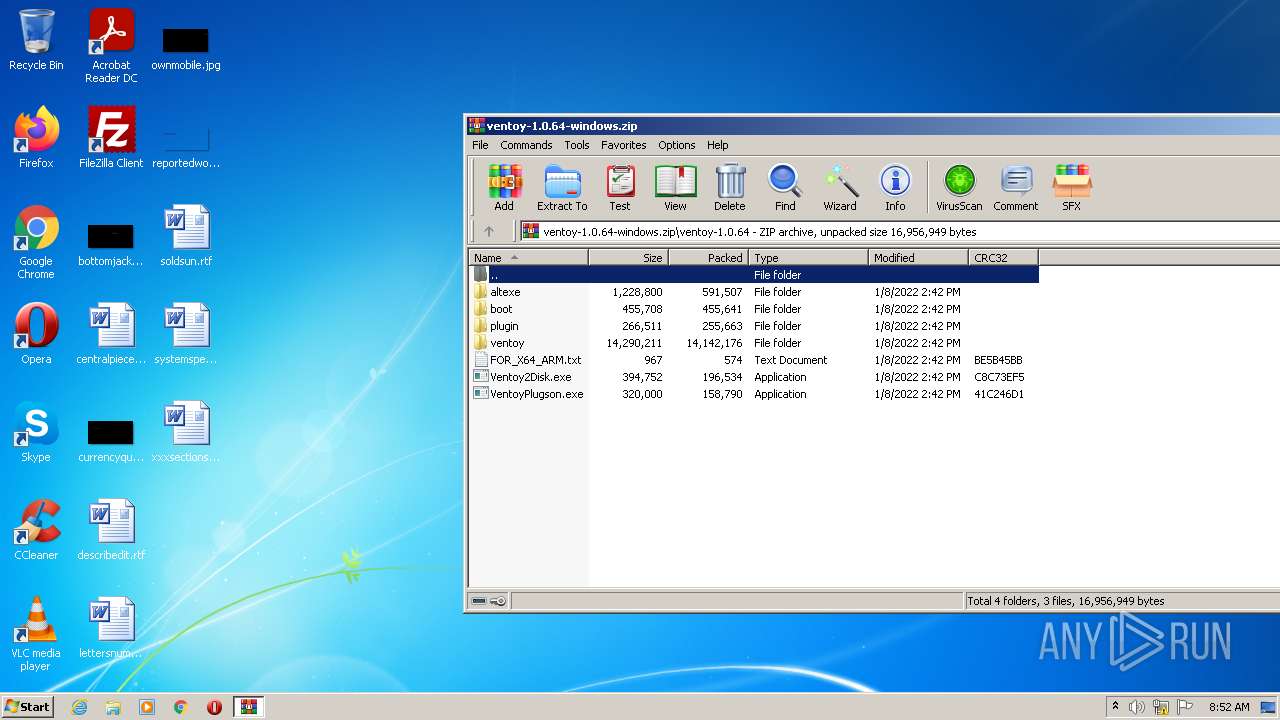The width and height of the screenshot is (1280, 720).
Task: Launch CCleaner desktop shortcut
Action: pyautogui.click(x=36, y=529)
